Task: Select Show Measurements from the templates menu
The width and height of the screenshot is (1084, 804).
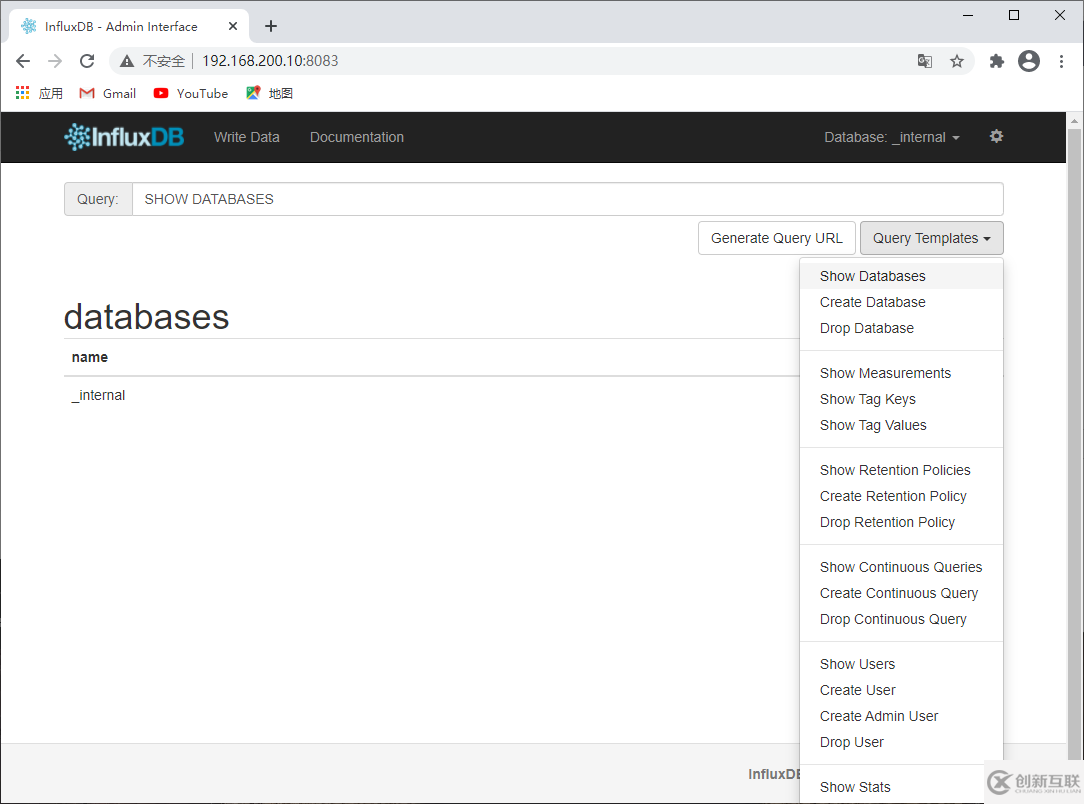Action: (885, 373)
